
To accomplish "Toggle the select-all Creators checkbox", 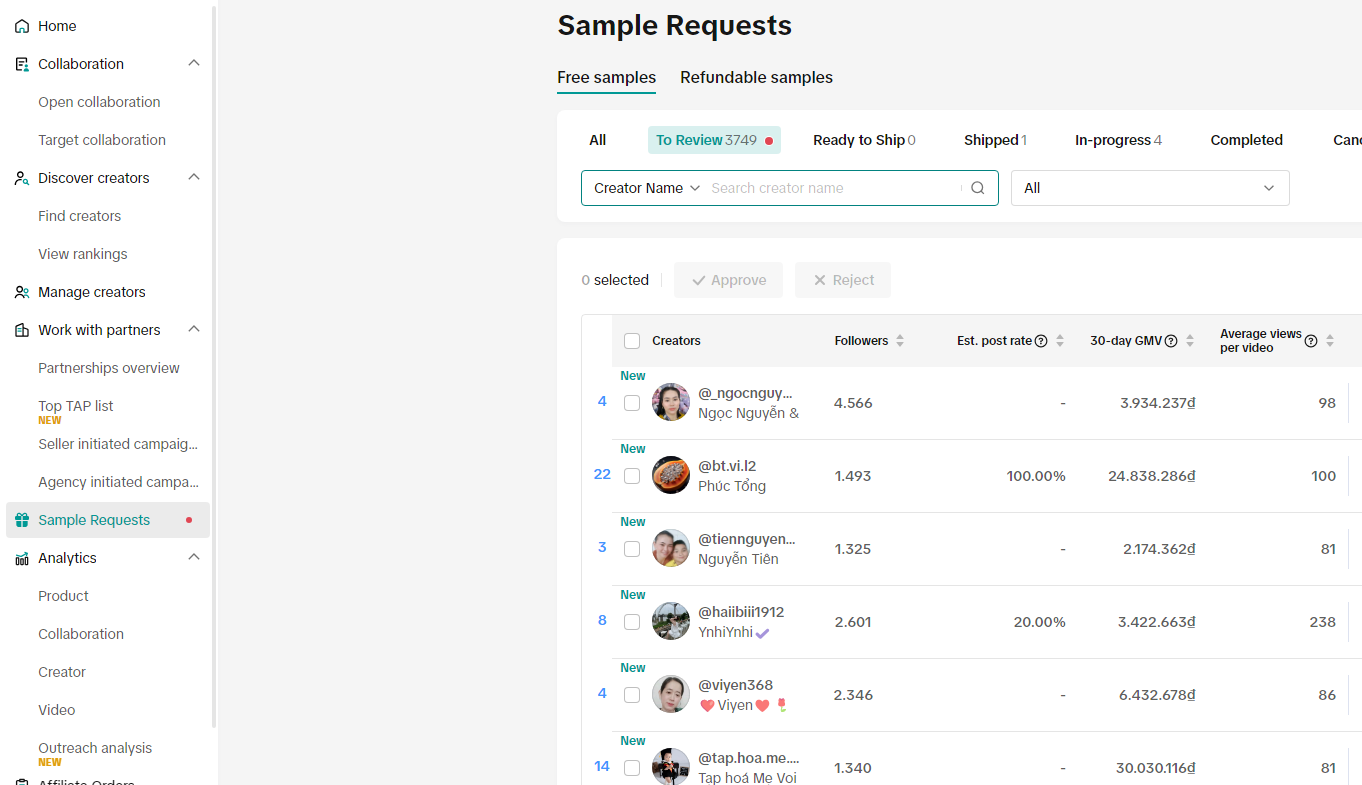I will (x=632, y=341).
